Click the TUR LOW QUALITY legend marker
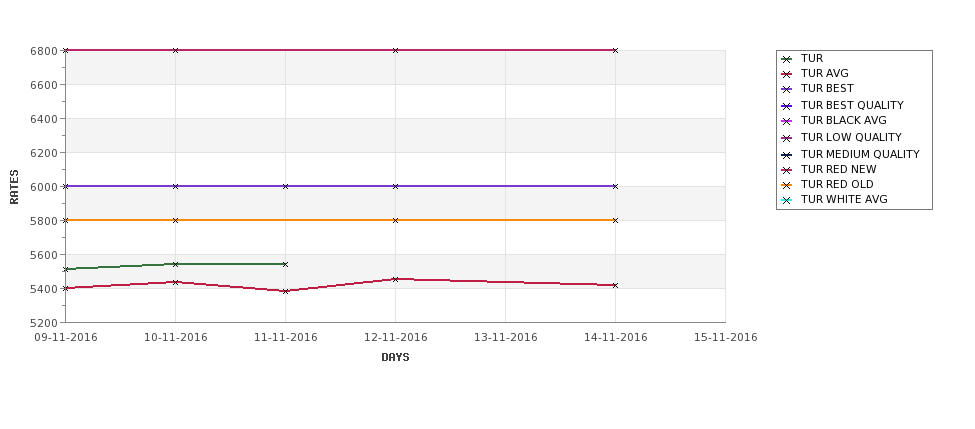The image size is (975, 429). pyautogui.click(x=787, y=138)
